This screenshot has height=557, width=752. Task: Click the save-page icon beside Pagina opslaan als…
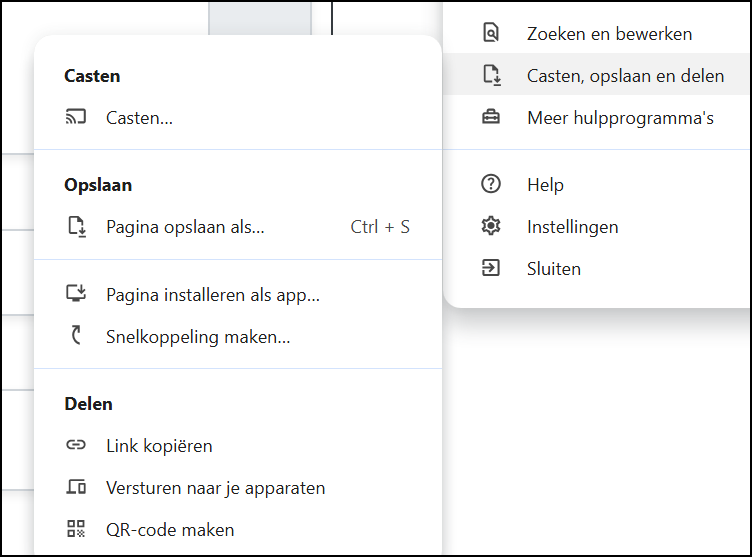click(x=76, y=226)
